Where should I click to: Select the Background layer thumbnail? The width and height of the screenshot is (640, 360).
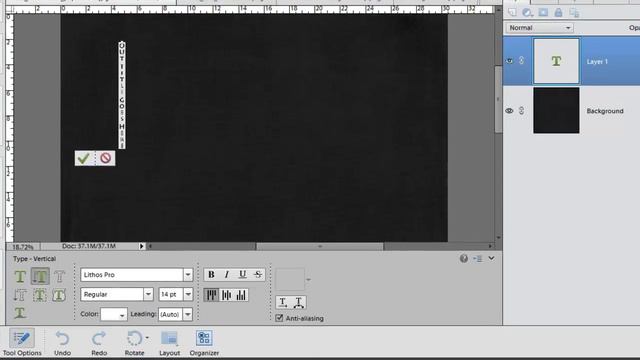point(556,110)
